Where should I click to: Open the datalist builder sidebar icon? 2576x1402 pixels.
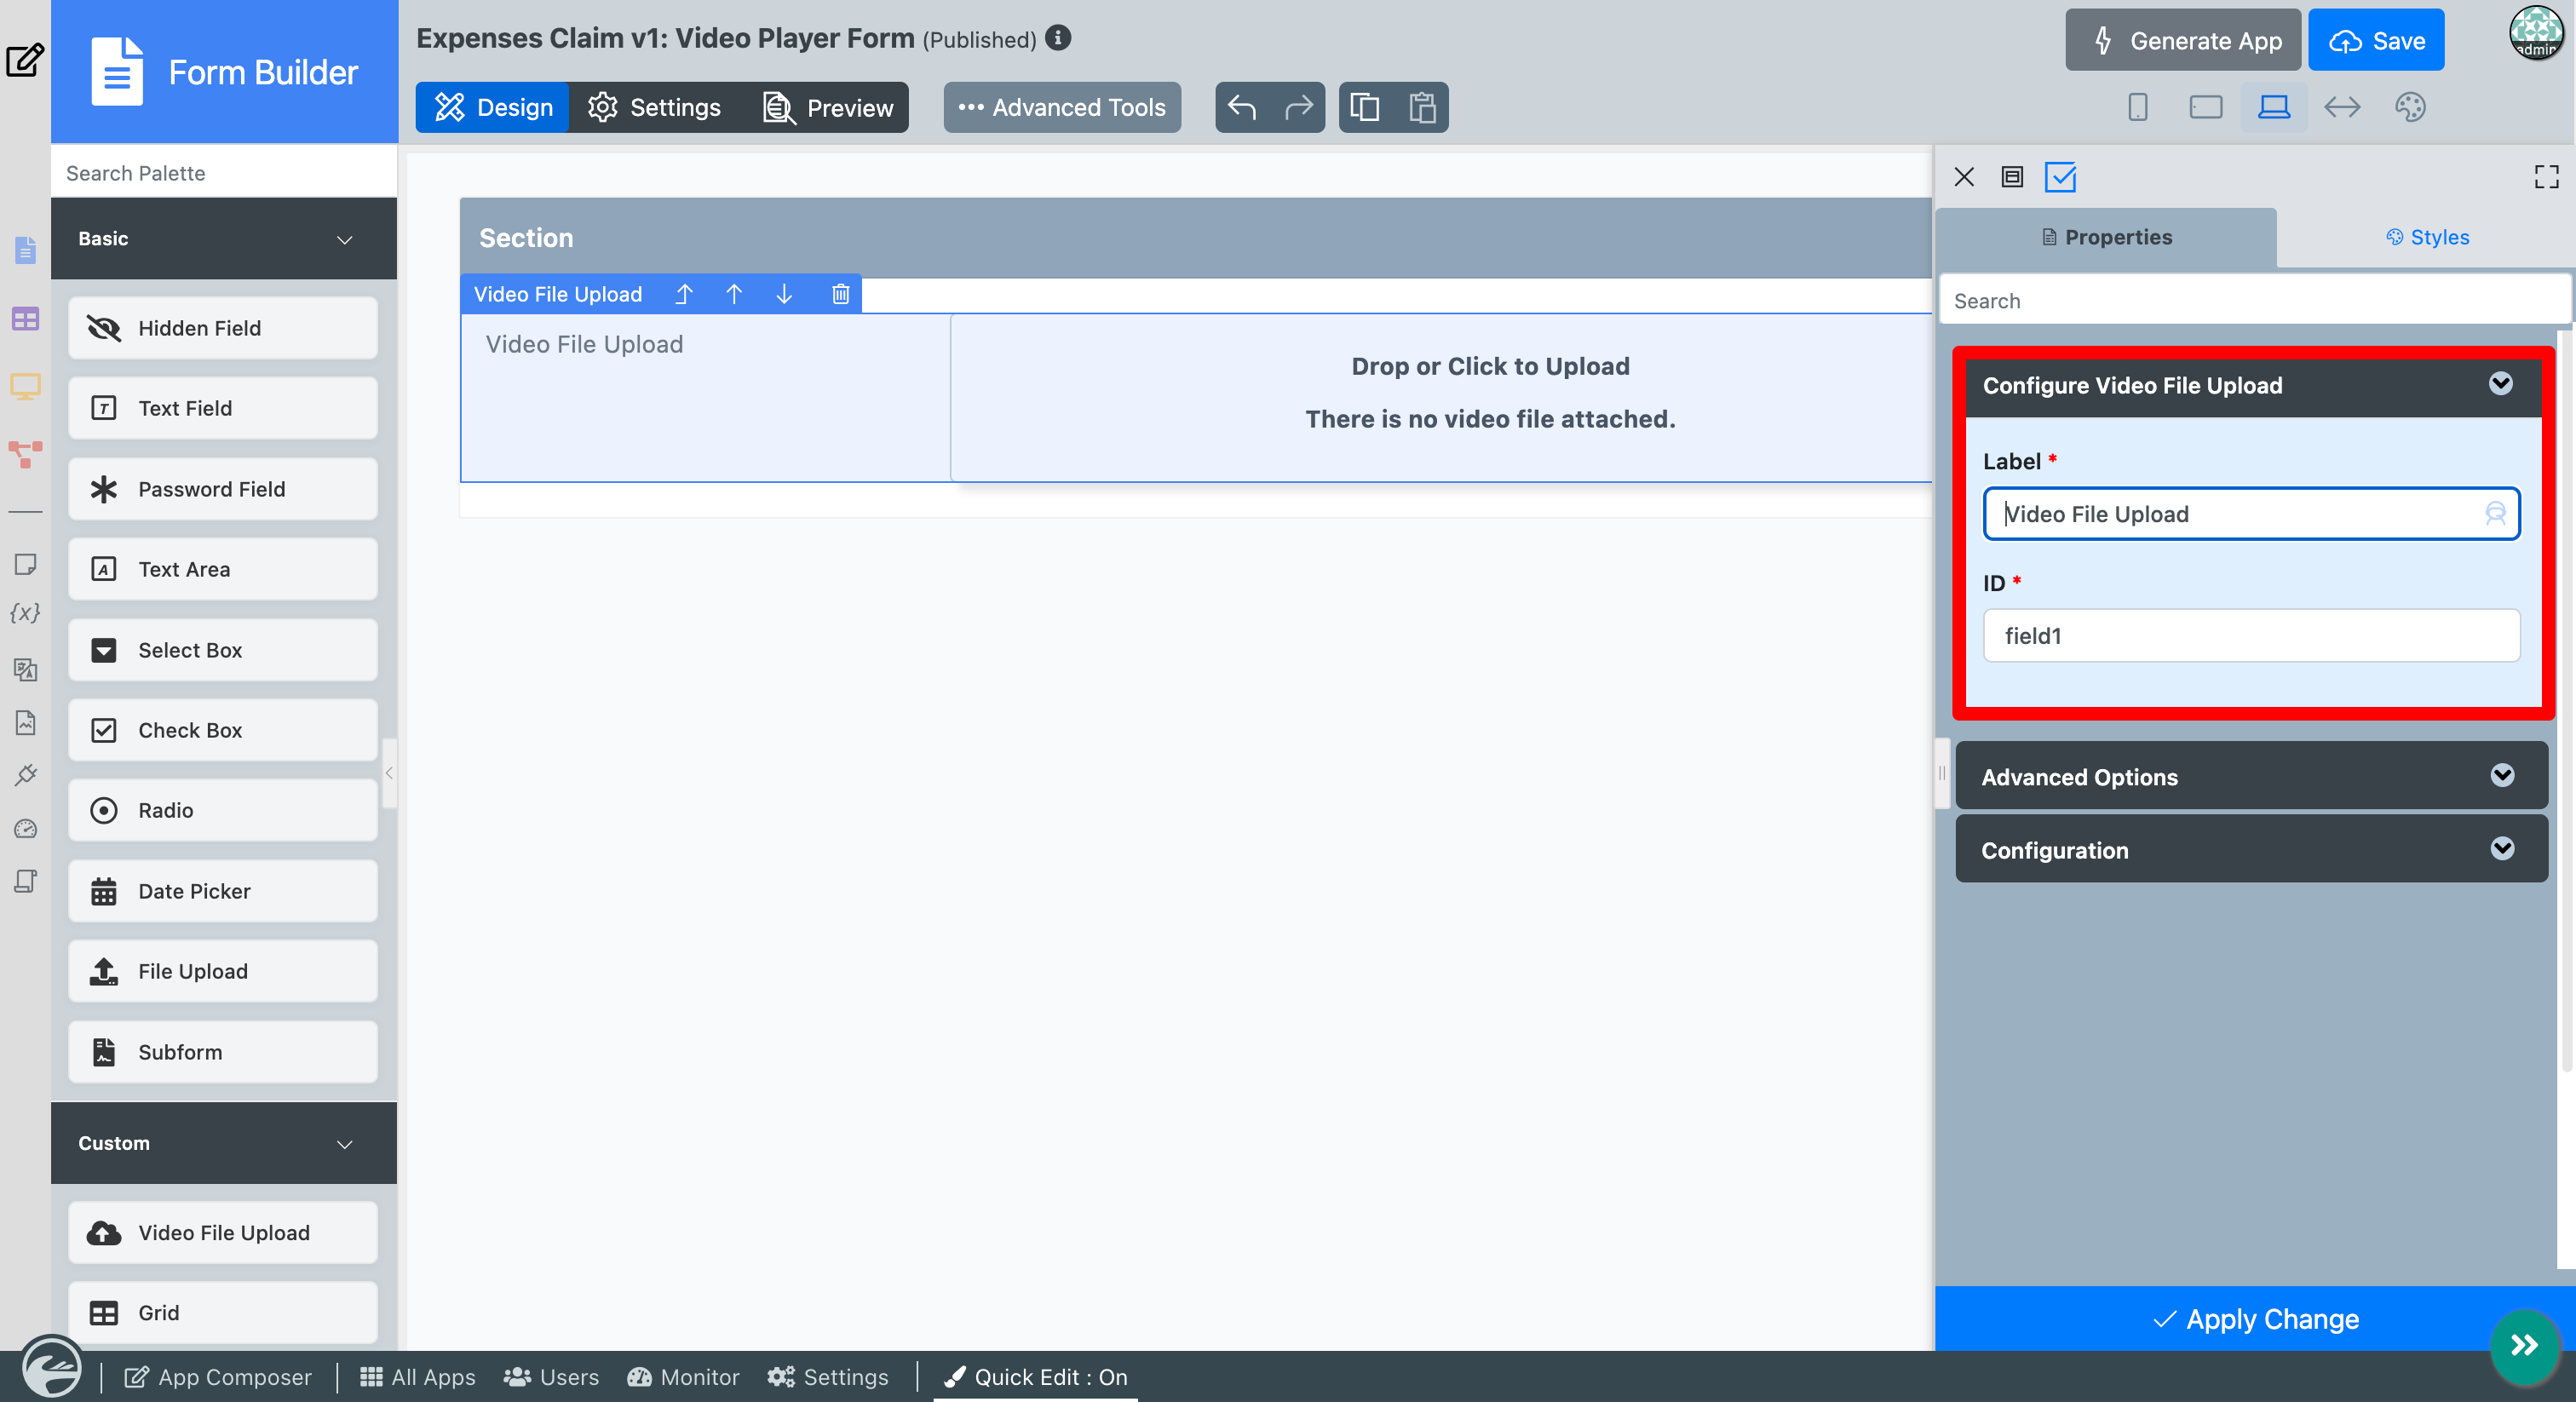(x=25, y=319)
